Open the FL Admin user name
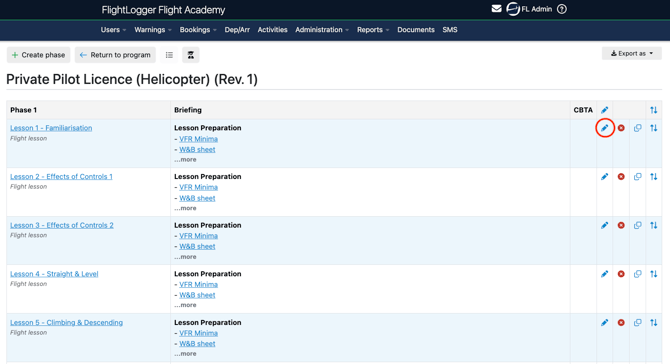The height and width of the screenshot is (364, 670). [x=536, y=9]
